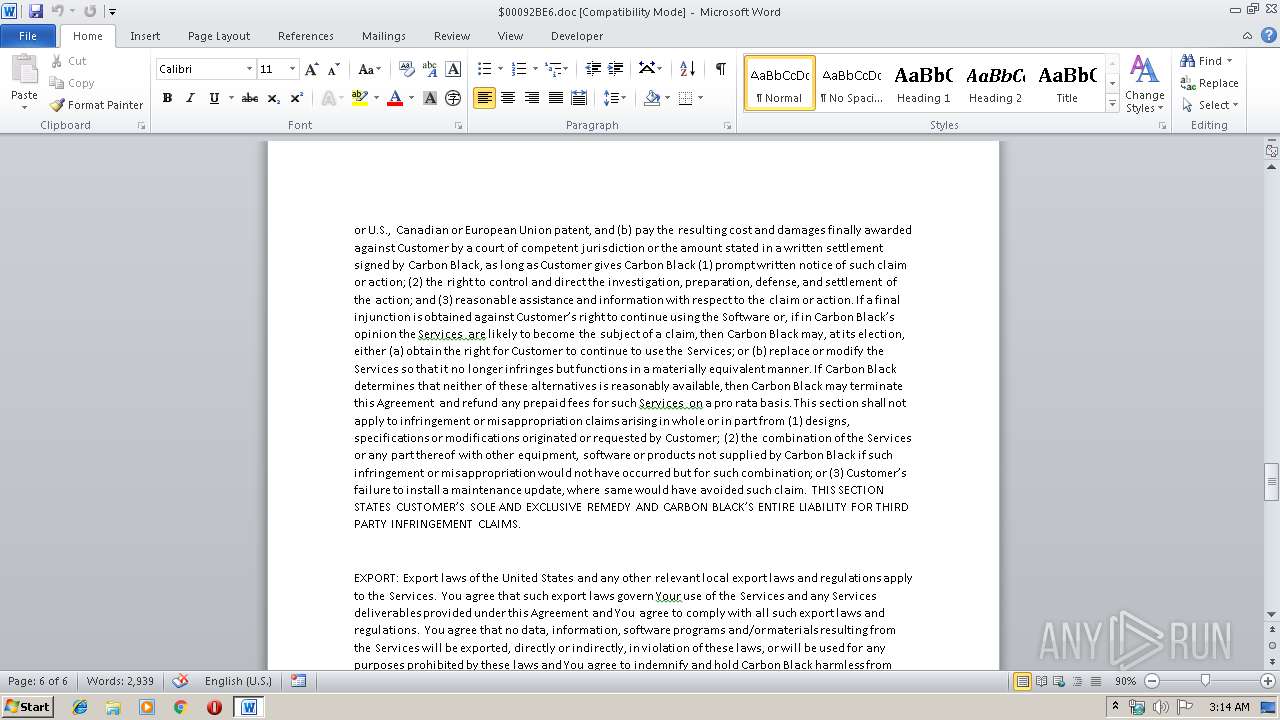Toggle Center alignment
This screenshot has height=720, width=1280.
[508, 98]
